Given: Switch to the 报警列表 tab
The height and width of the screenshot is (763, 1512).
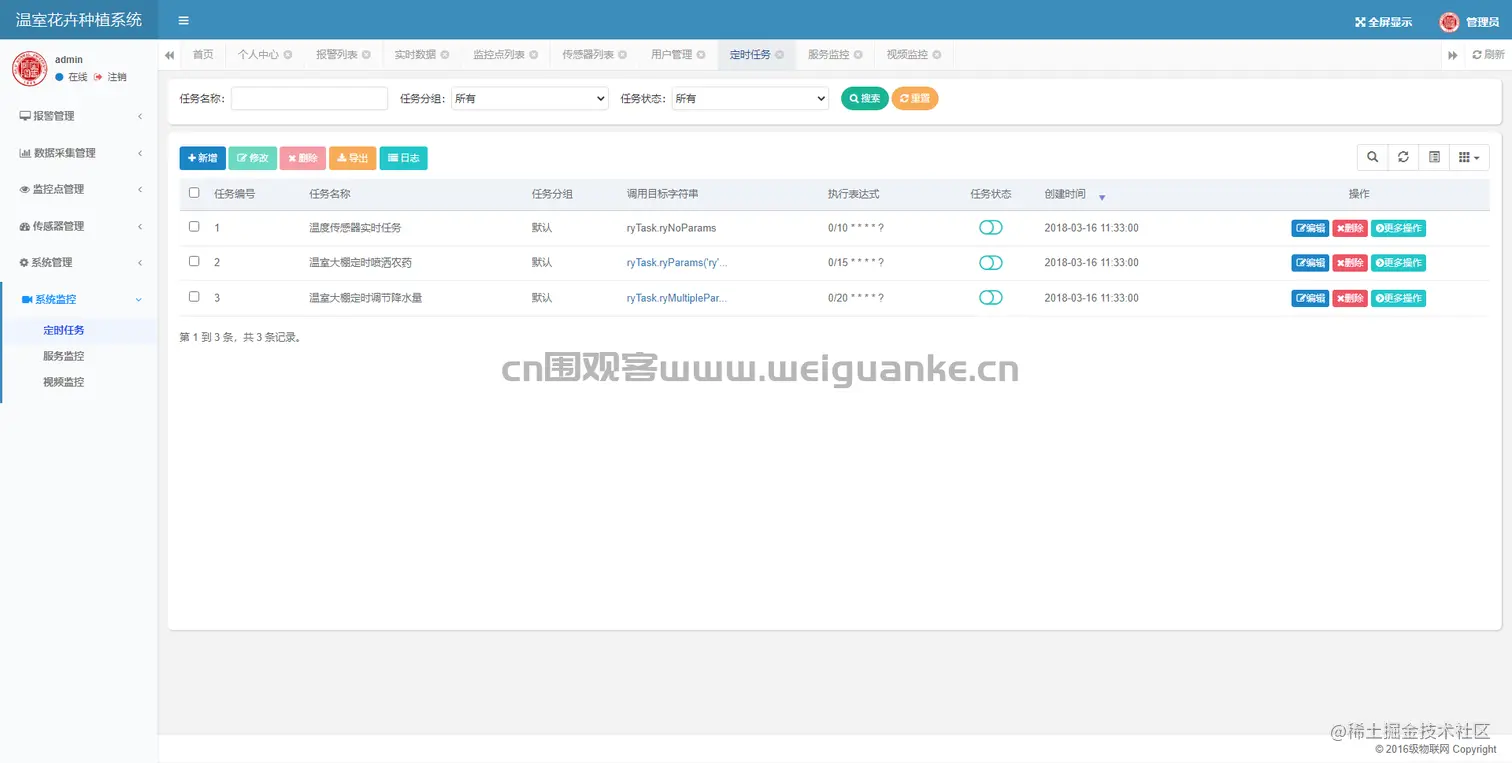Looking at the screenshot, I should [336, 55].
